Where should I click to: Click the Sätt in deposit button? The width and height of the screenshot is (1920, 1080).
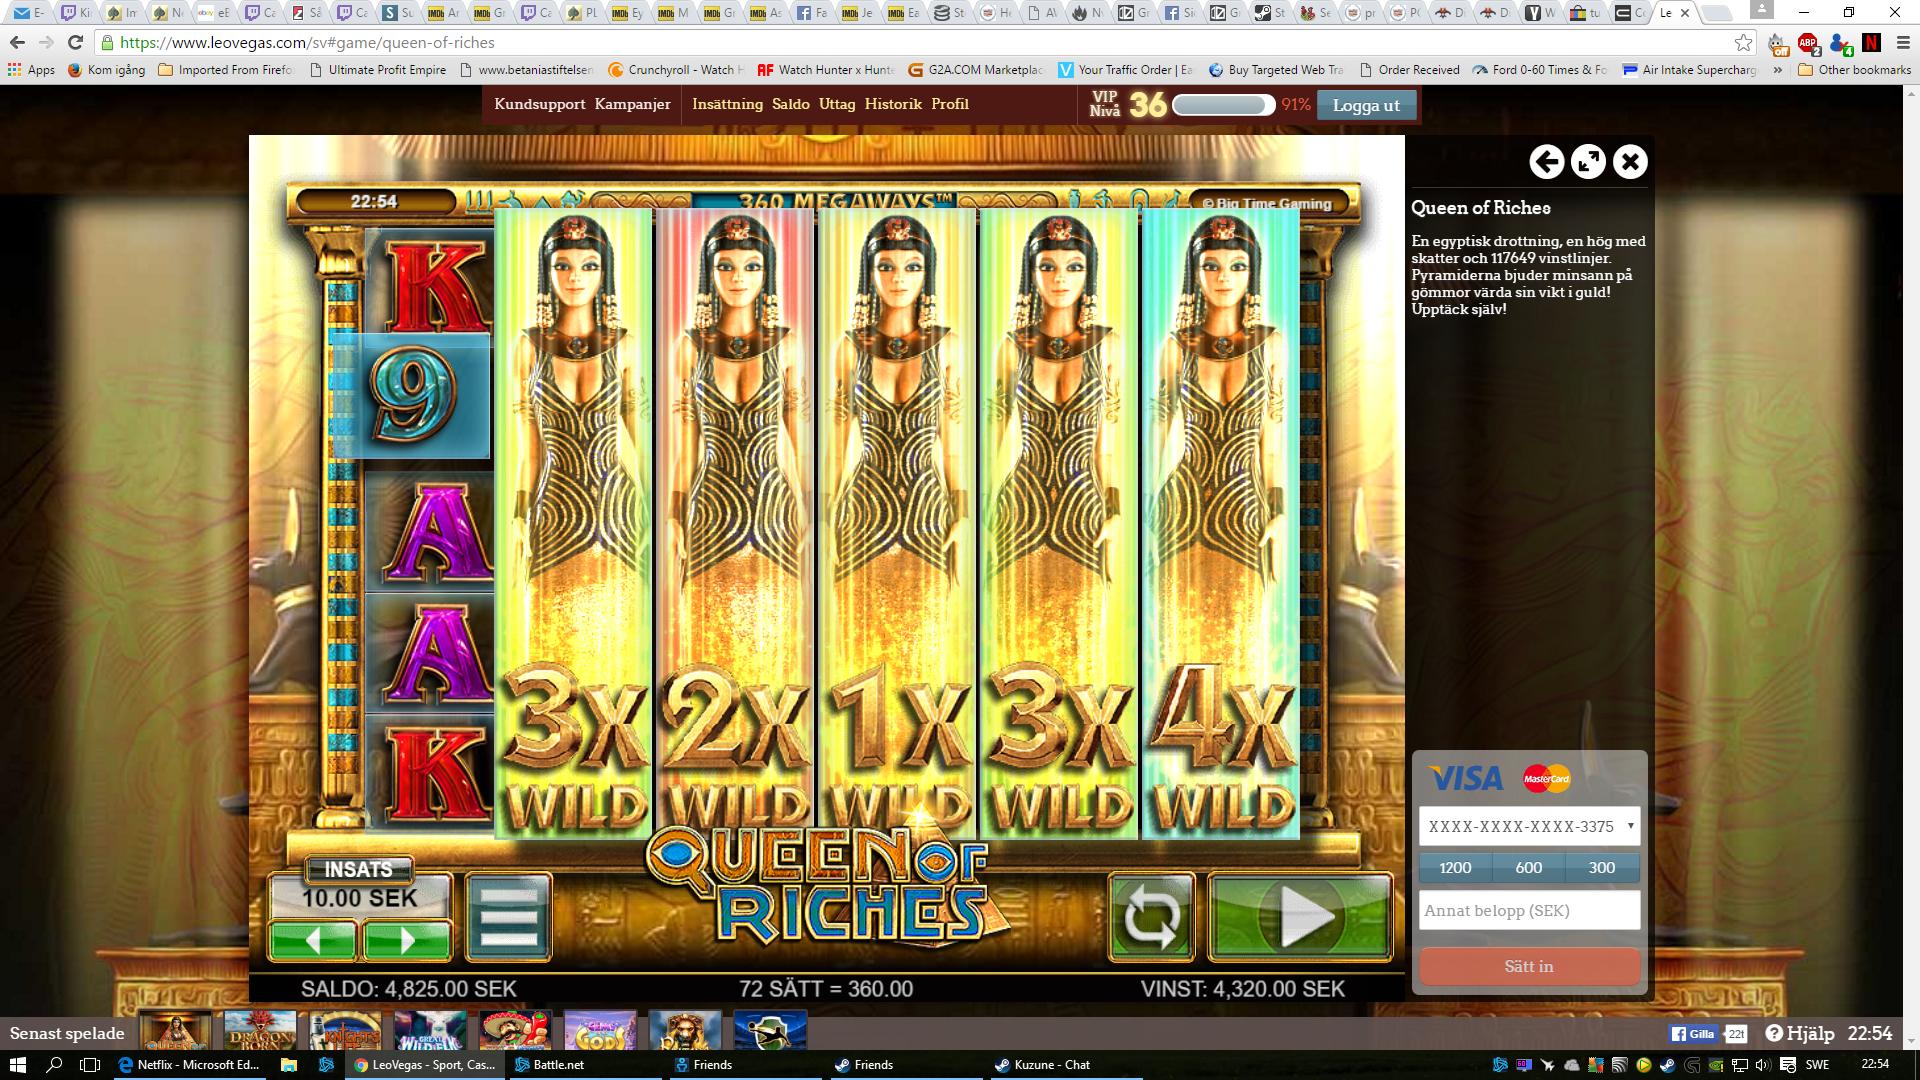(x=1529, y=967)
